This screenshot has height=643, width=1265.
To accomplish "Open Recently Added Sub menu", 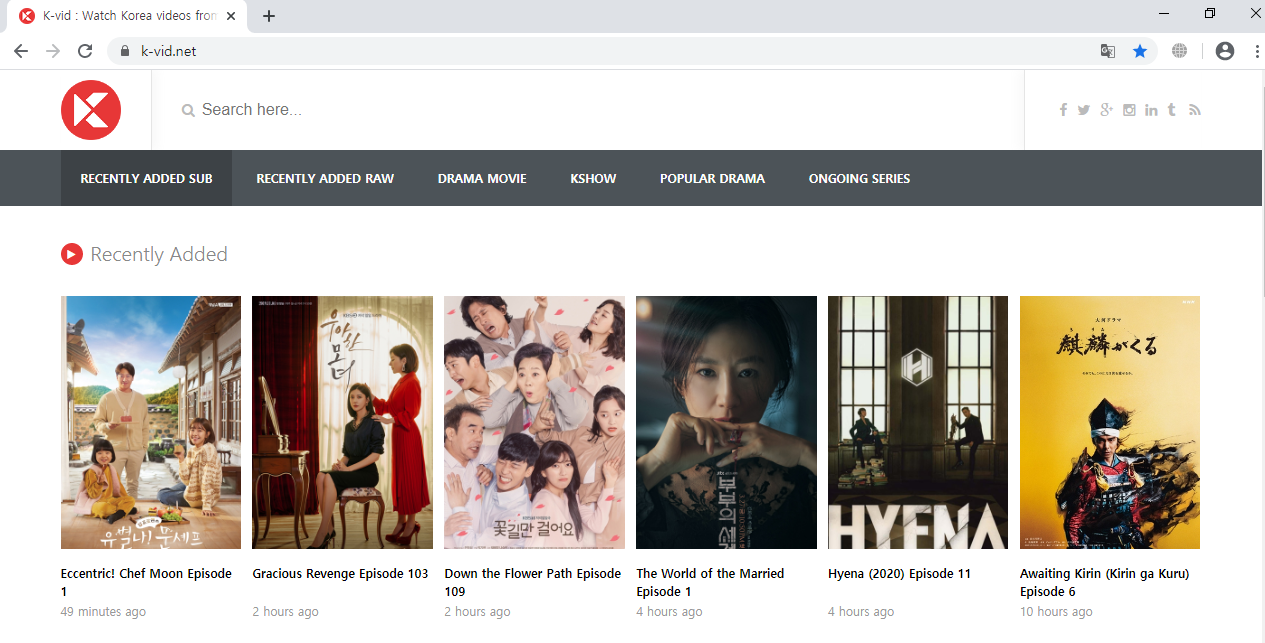I will coord(146,178).
